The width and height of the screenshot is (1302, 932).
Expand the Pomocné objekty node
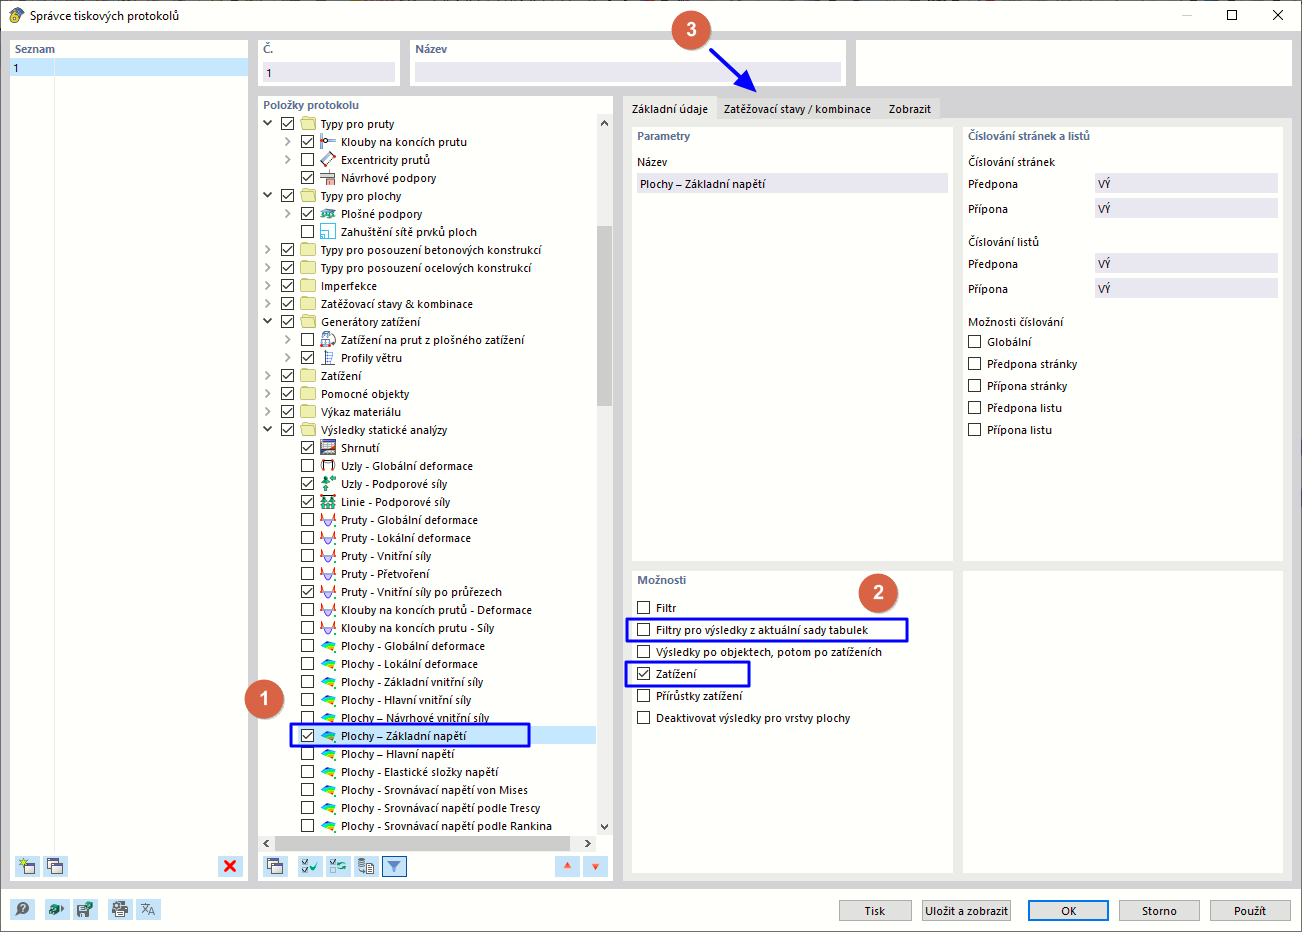[268, 394]
